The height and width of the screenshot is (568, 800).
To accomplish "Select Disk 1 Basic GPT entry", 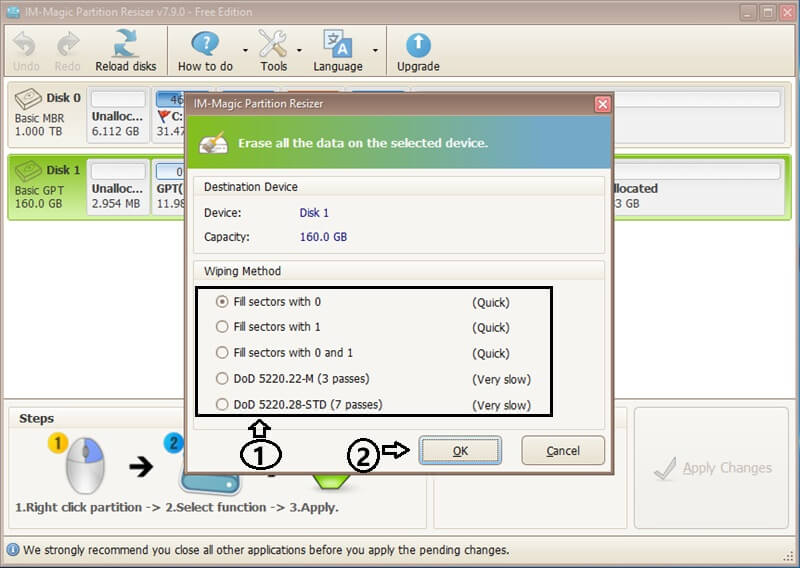I will pyautogui.click(x=47, y=187).
